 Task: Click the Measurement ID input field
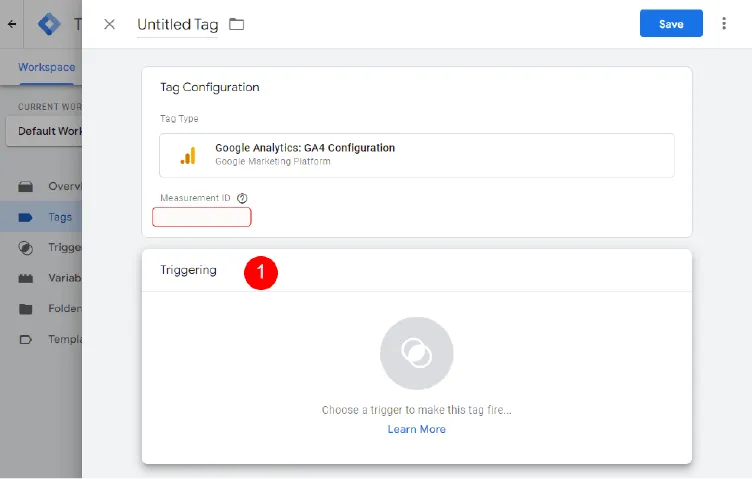(201, 217)
